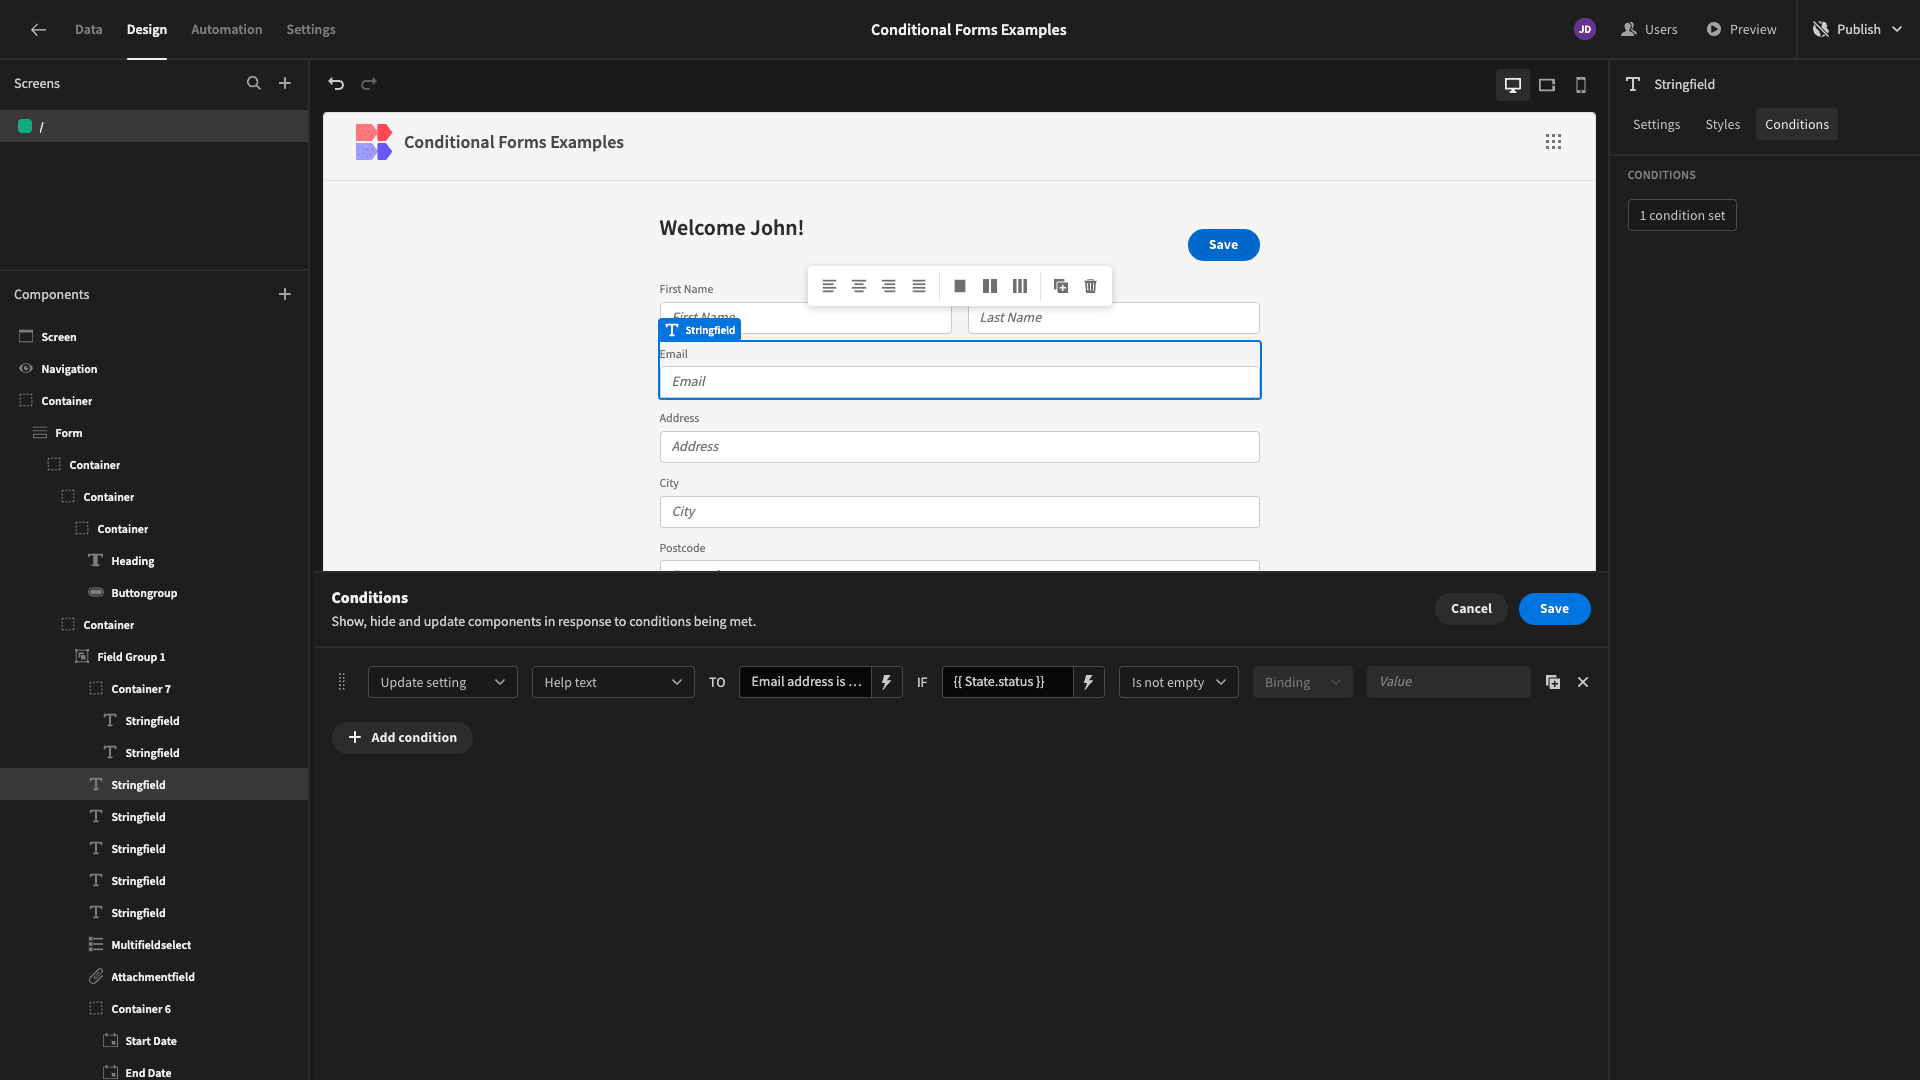
Task: Toggle visibility eye on Navigation component
Action: [x=26, y=369]
